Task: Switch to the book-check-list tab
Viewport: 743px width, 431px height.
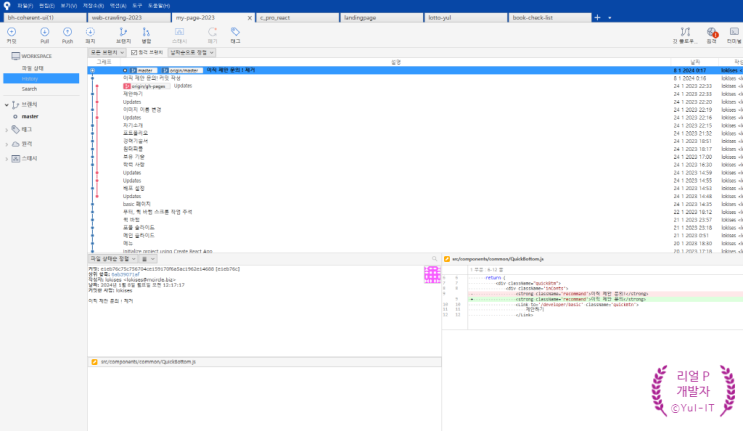Action: point(550,18)
